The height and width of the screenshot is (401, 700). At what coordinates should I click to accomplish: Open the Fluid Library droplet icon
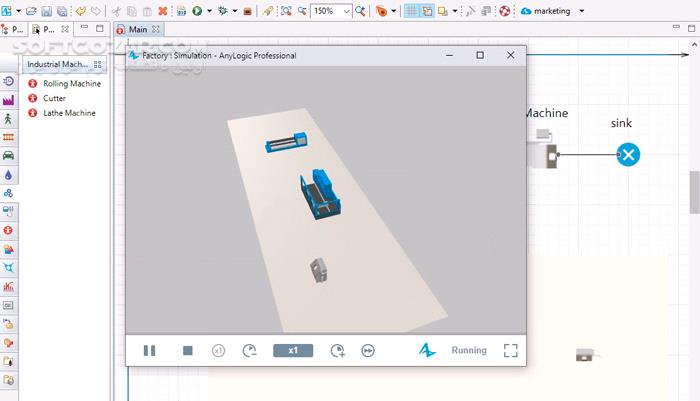8,174
